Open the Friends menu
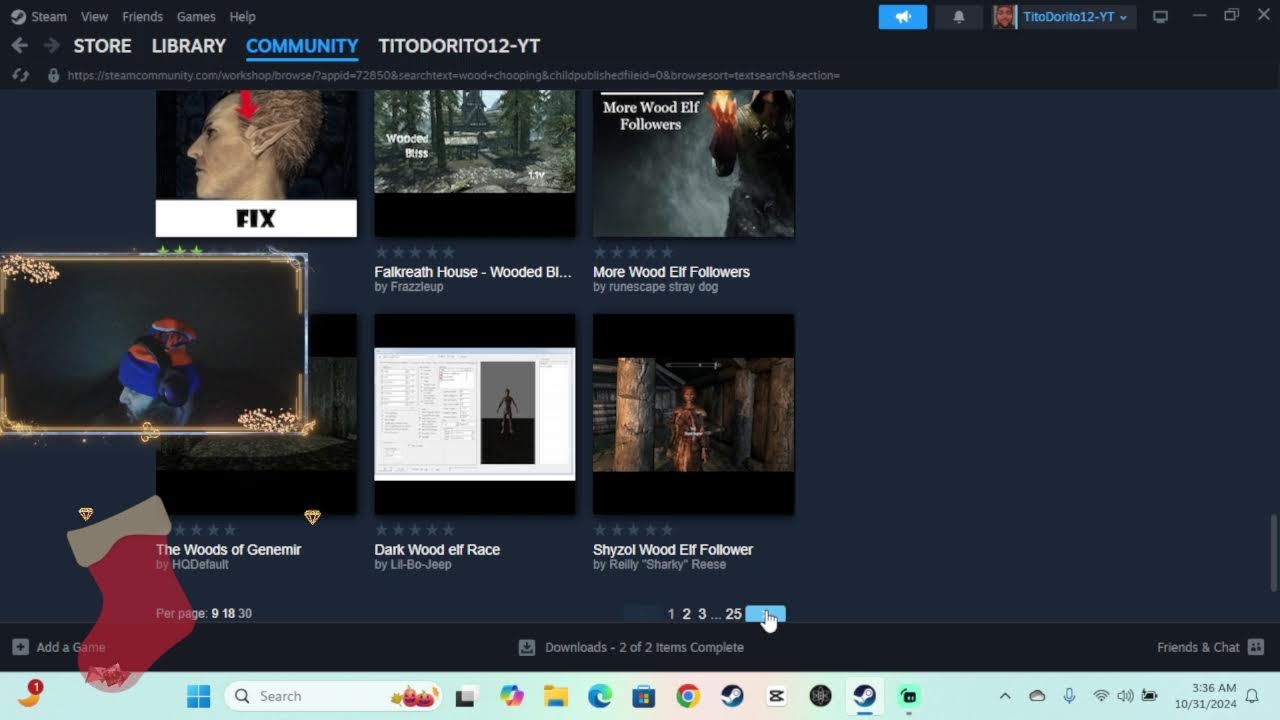The width and height of the screenshot is (1280, 720). (x=142, y=17)
